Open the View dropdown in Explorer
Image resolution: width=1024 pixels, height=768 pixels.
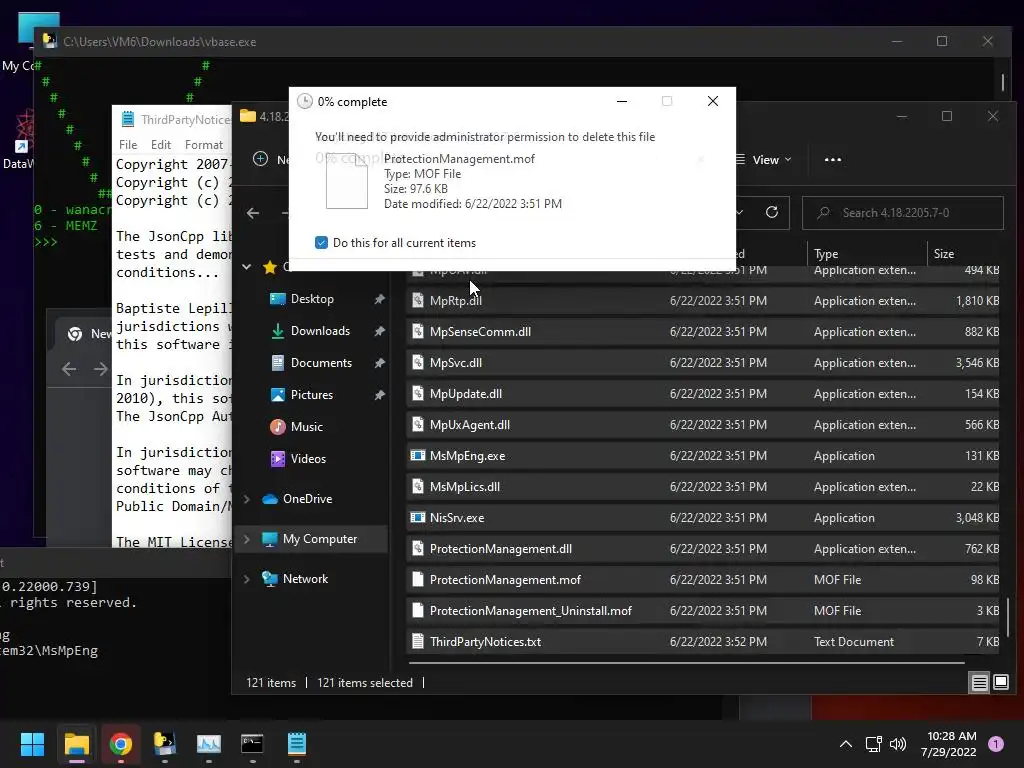coord(763,160)
